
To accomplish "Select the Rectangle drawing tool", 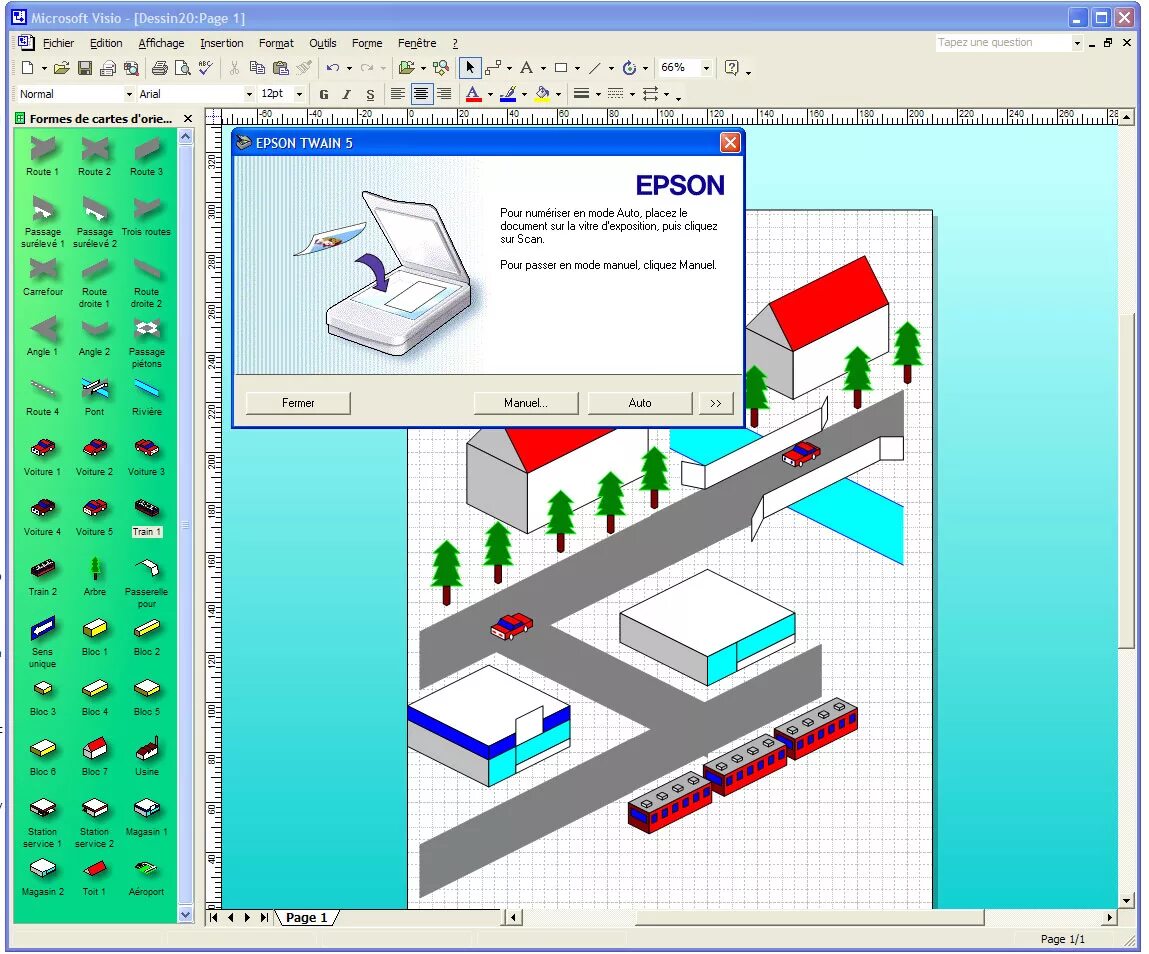I will [562, 67].
